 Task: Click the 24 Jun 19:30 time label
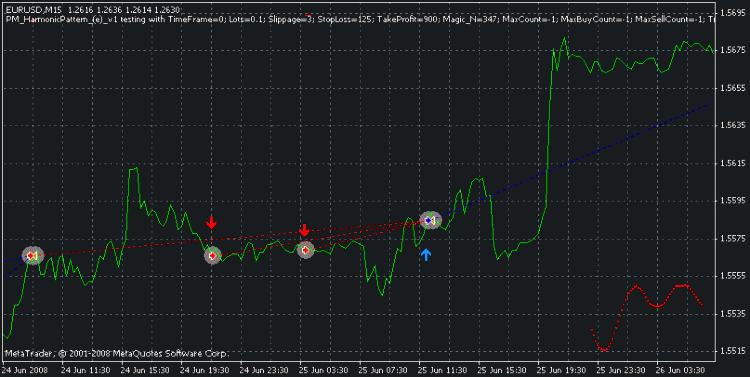[x=205, y=370]
